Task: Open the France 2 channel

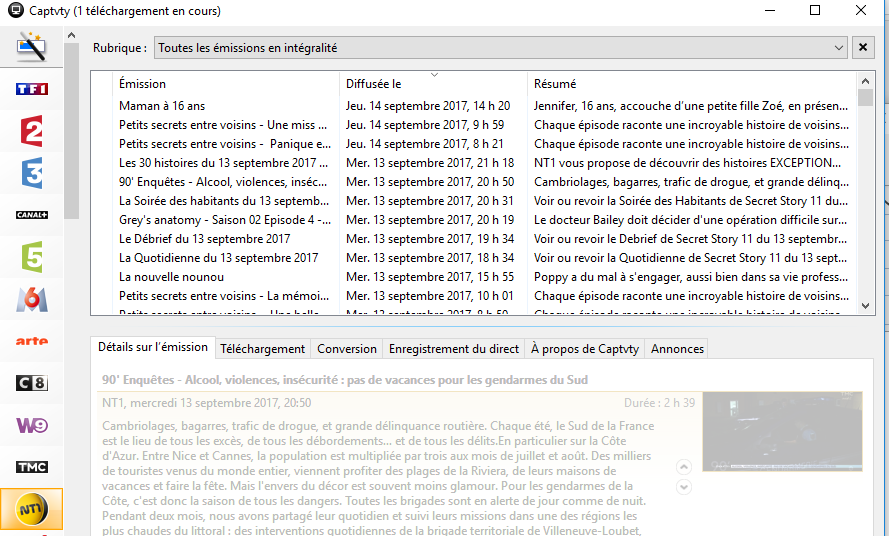Action: [32, 131]
